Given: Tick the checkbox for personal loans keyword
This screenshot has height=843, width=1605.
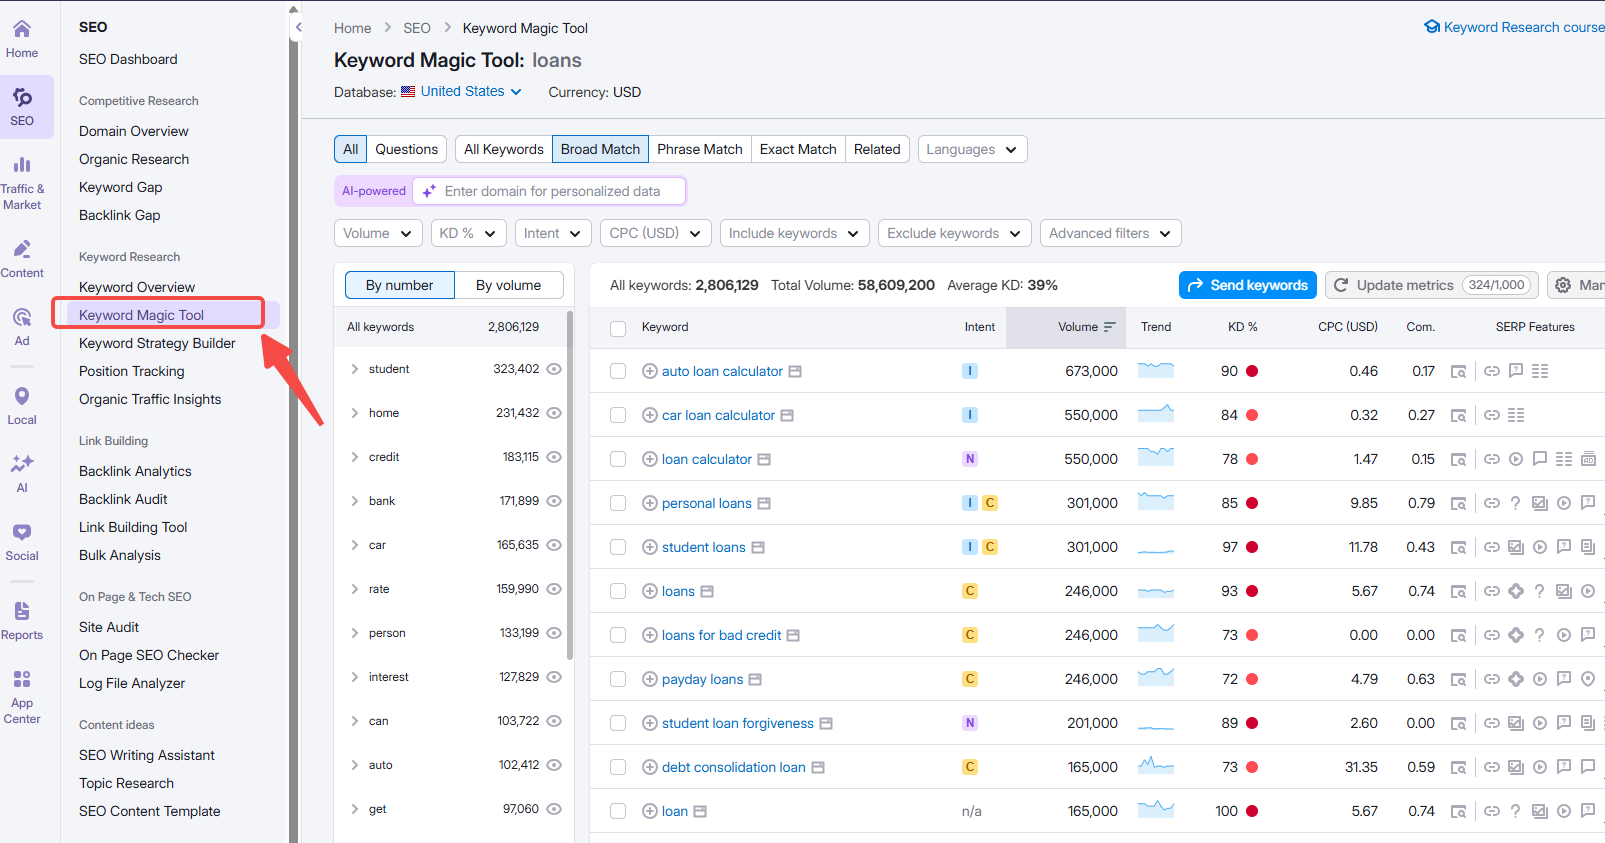Looking at the screenshot, I should coord(618,503).
